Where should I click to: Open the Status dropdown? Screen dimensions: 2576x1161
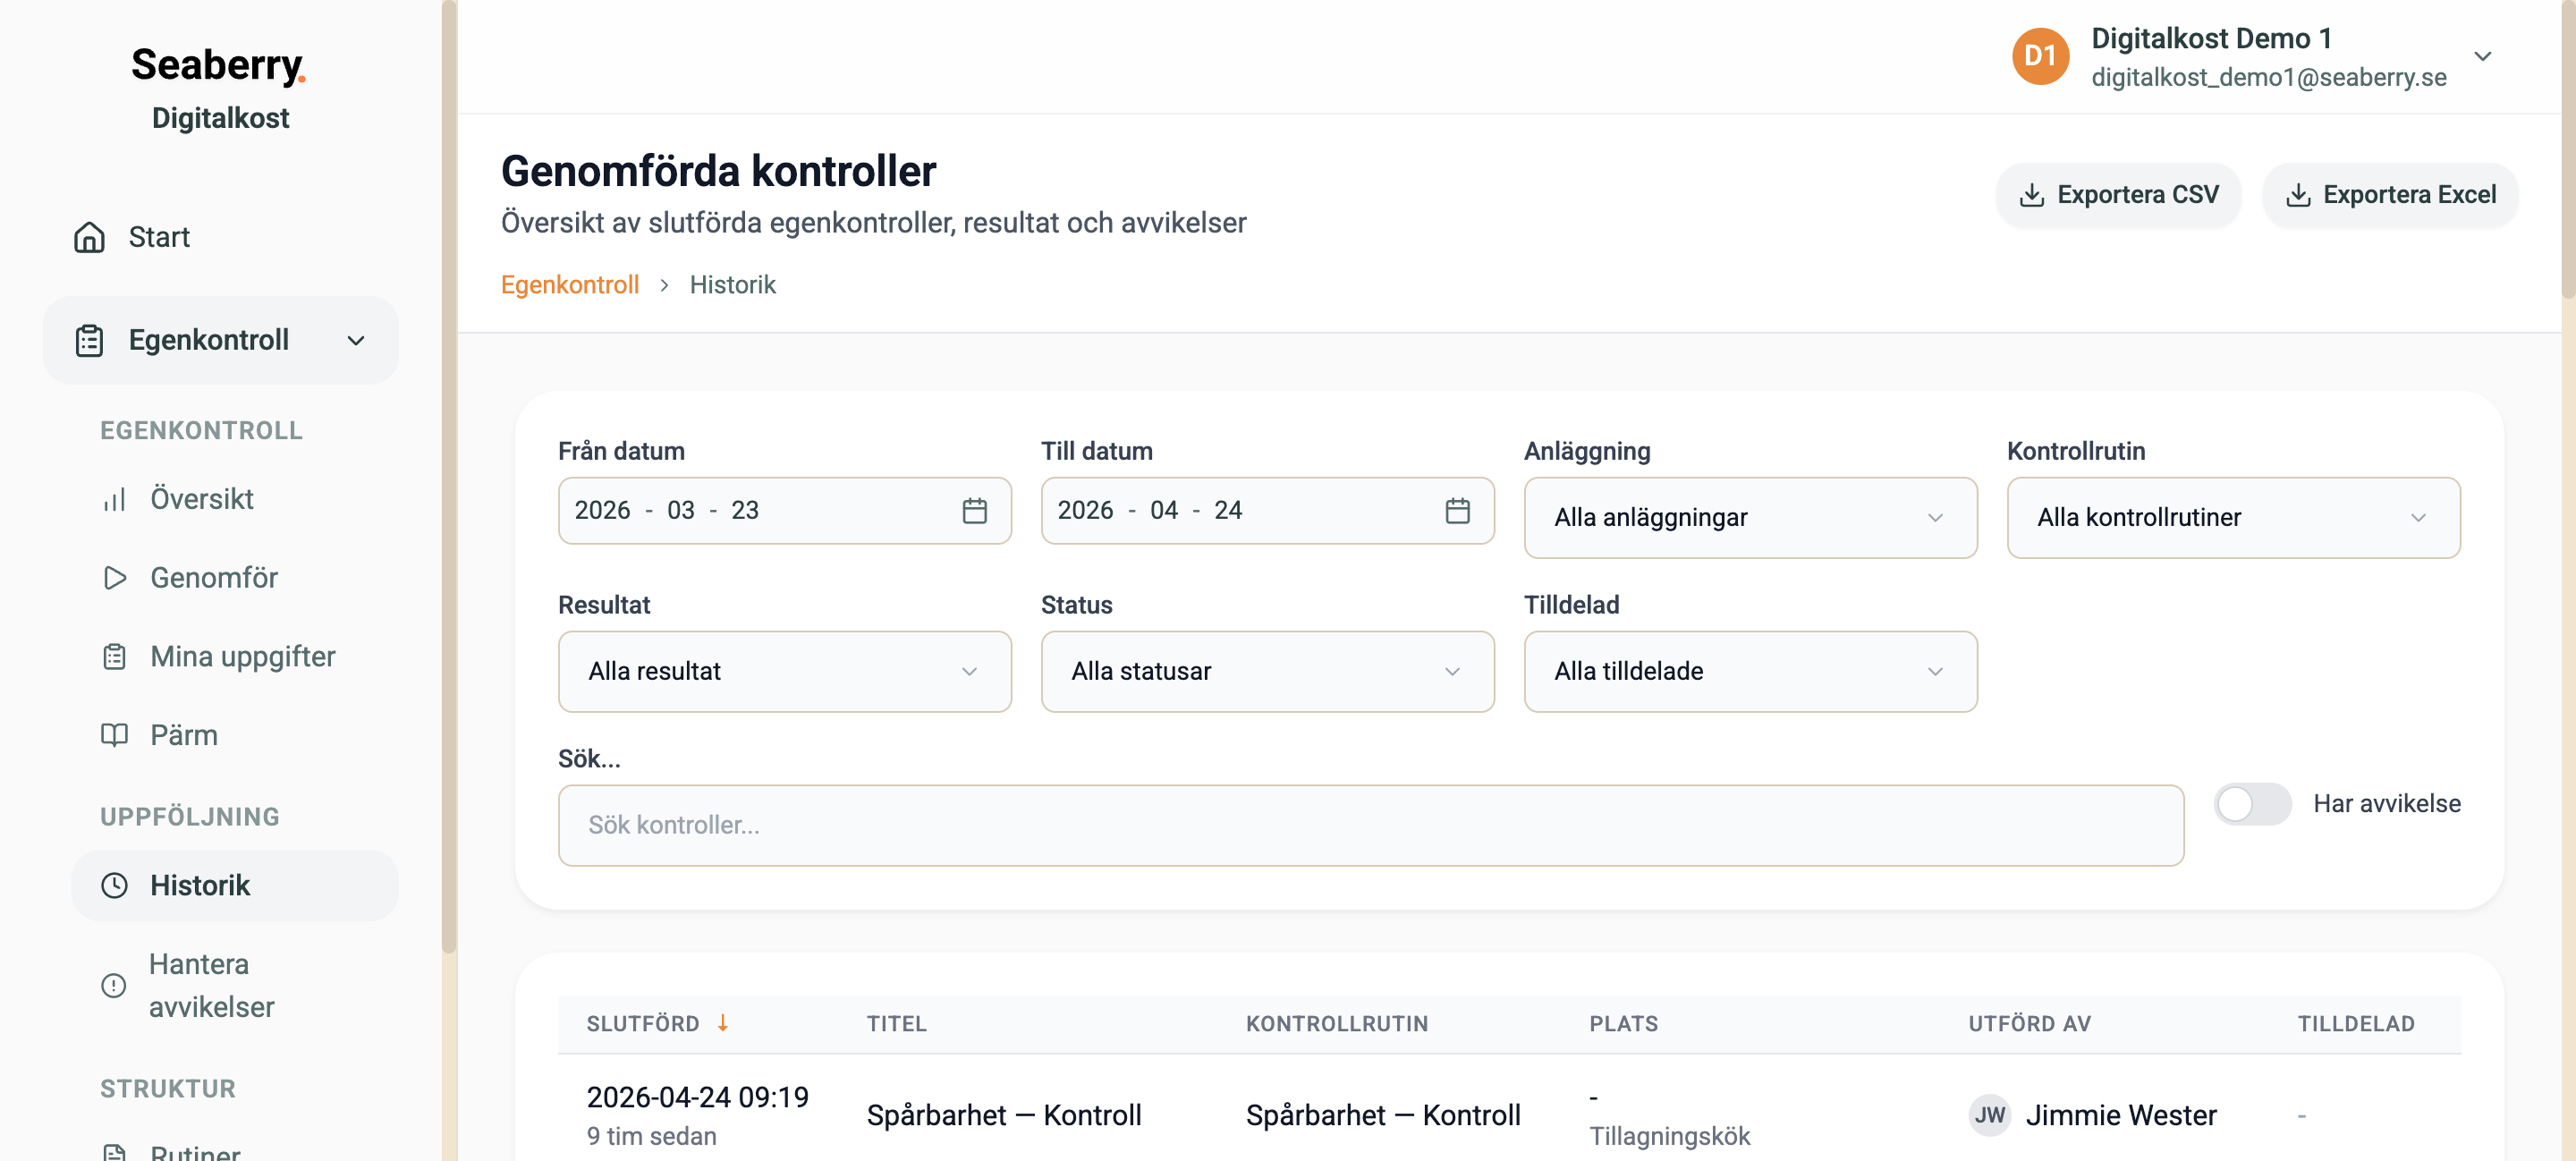coord(1267,671)
